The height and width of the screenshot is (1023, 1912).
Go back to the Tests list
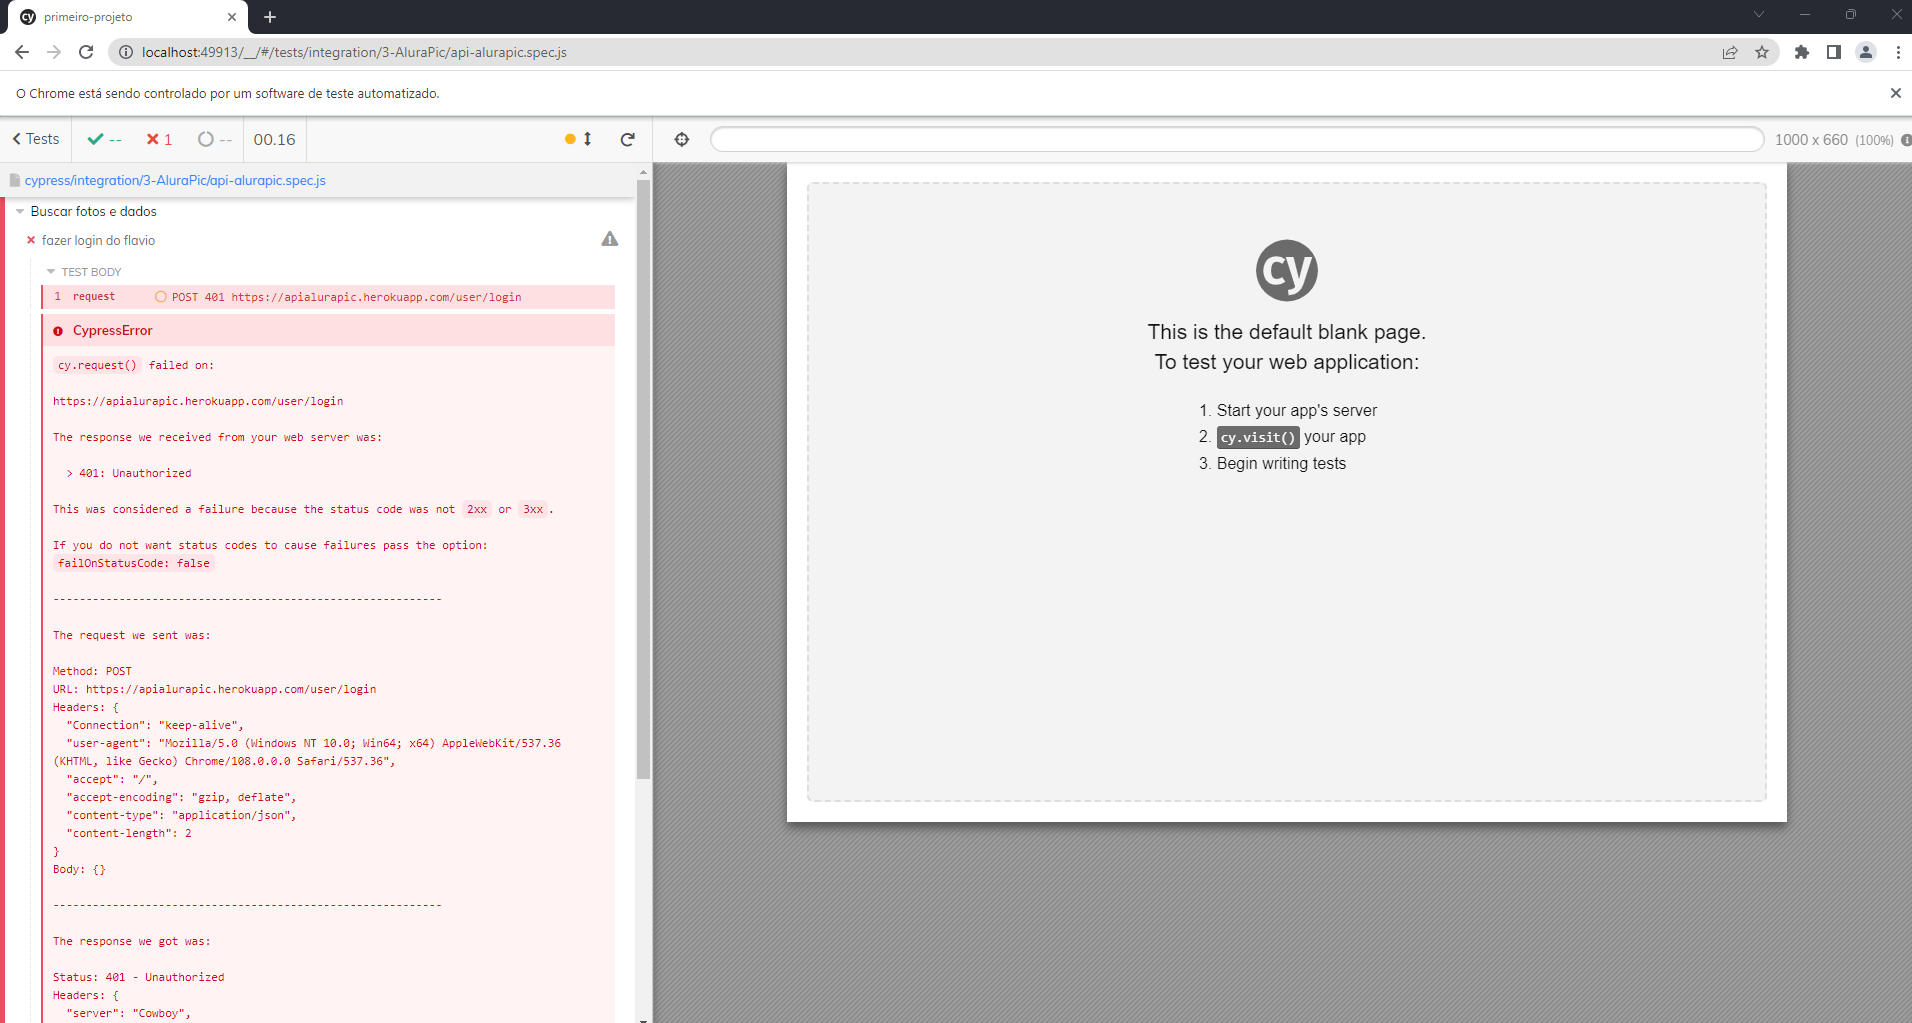coord(36,139)
